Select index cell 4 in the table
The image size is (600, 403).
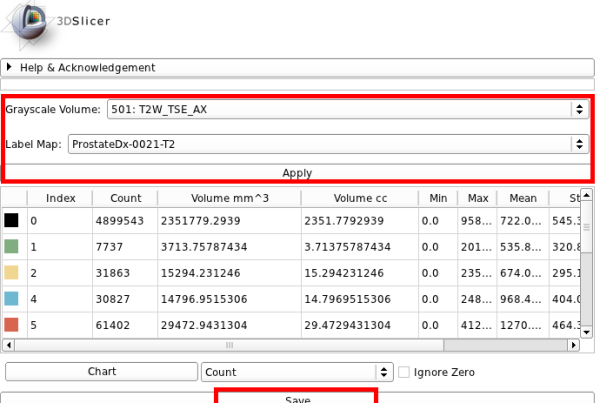tap(60, 299)
